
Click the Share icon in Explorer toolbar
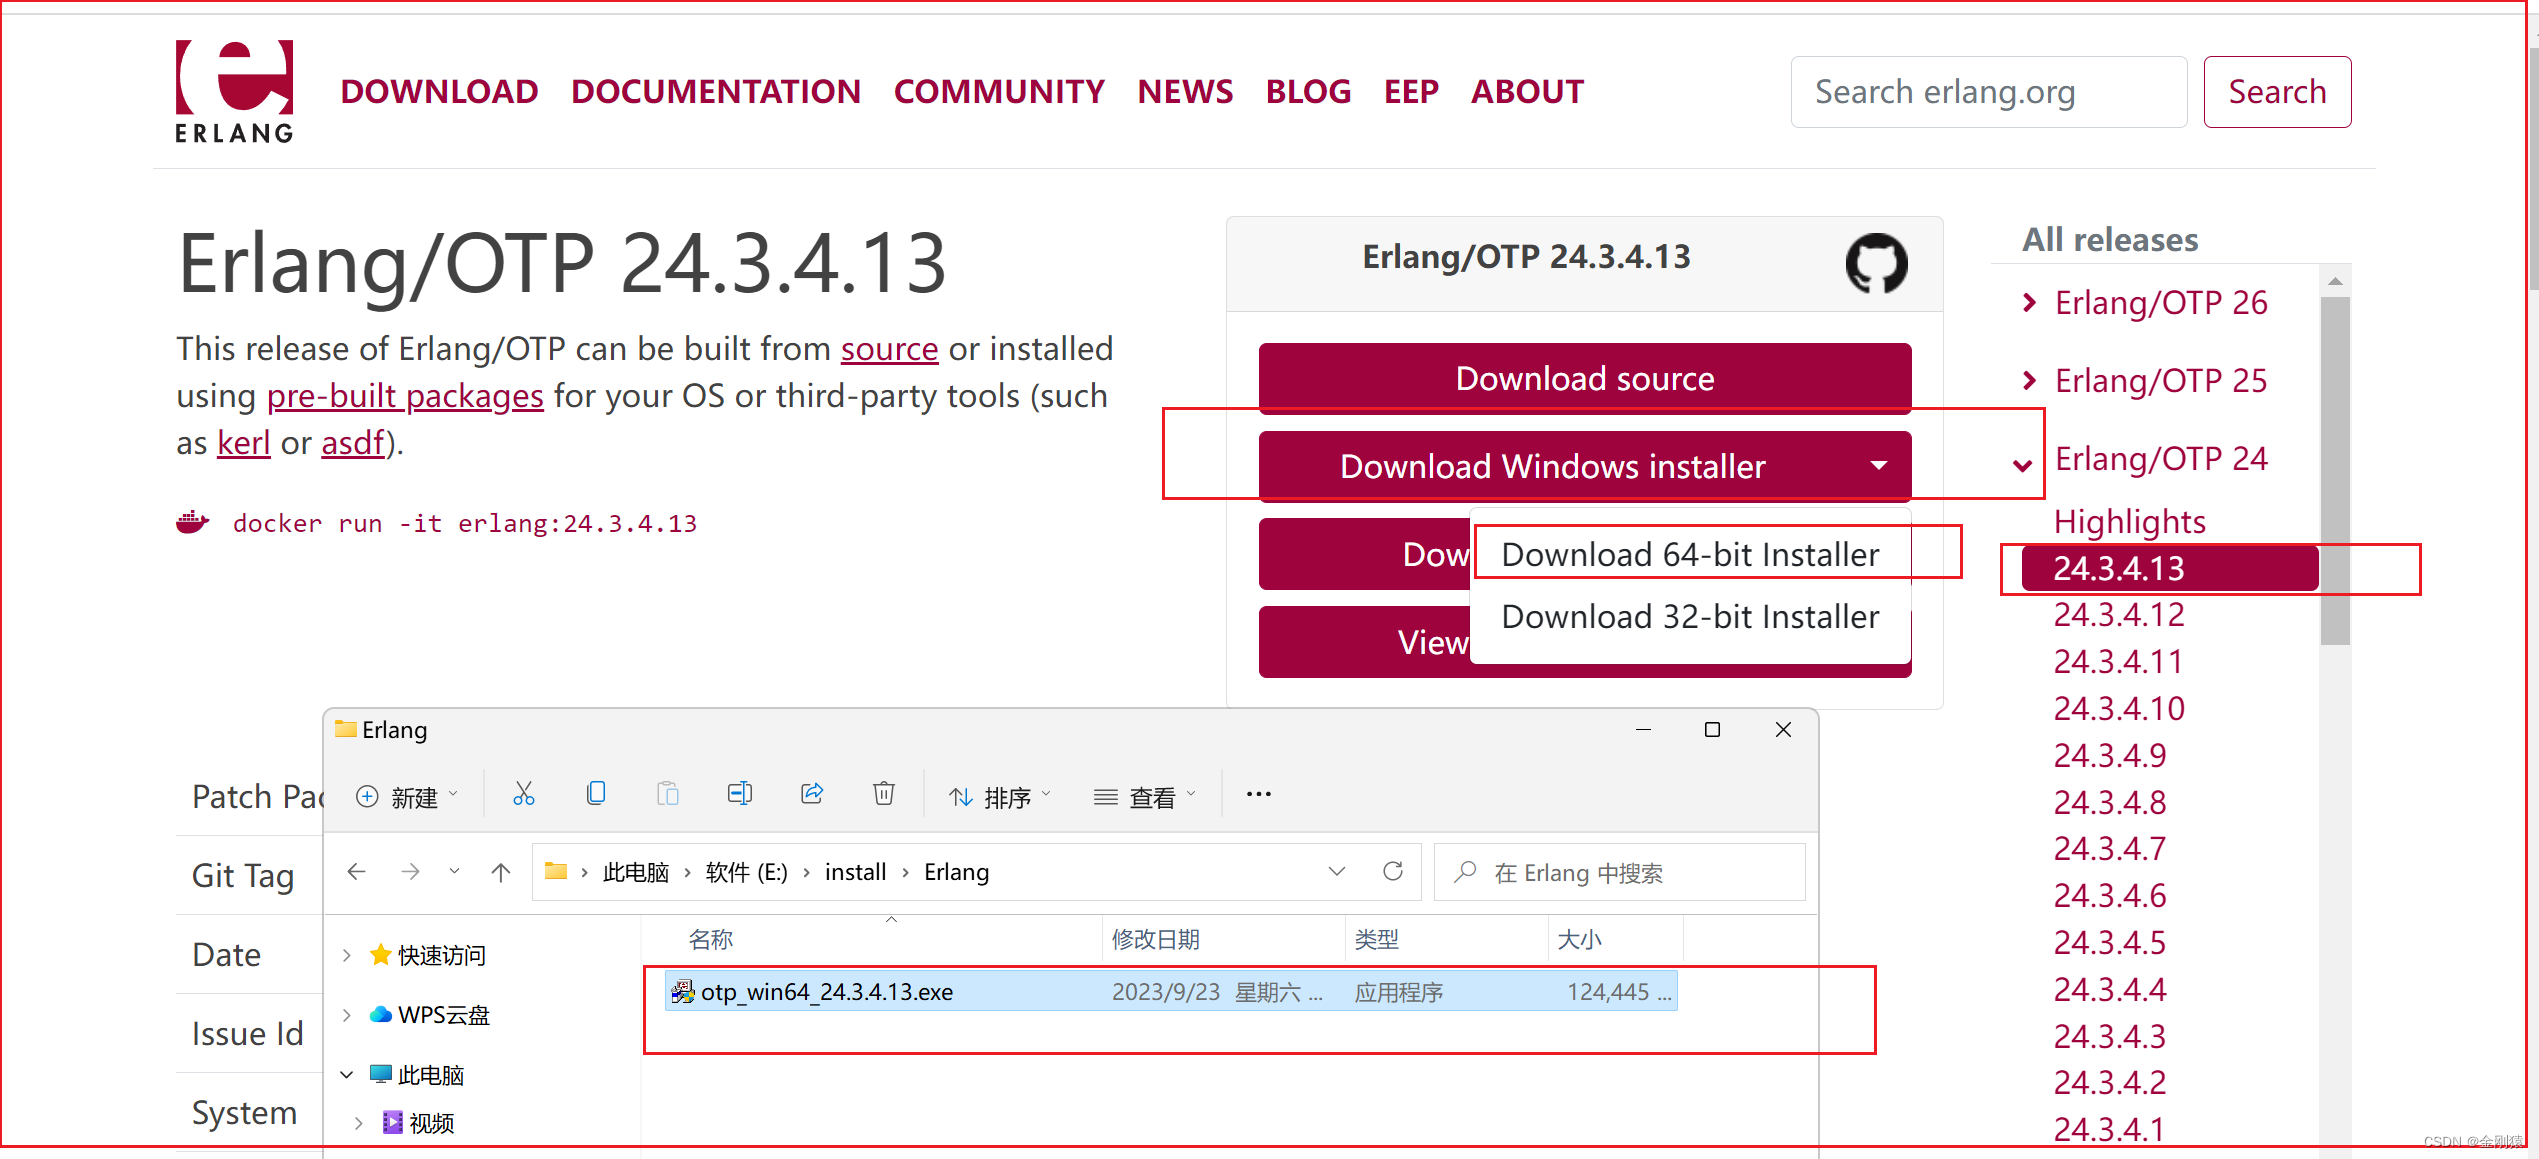pyautogui.click(x=812, y=795)
